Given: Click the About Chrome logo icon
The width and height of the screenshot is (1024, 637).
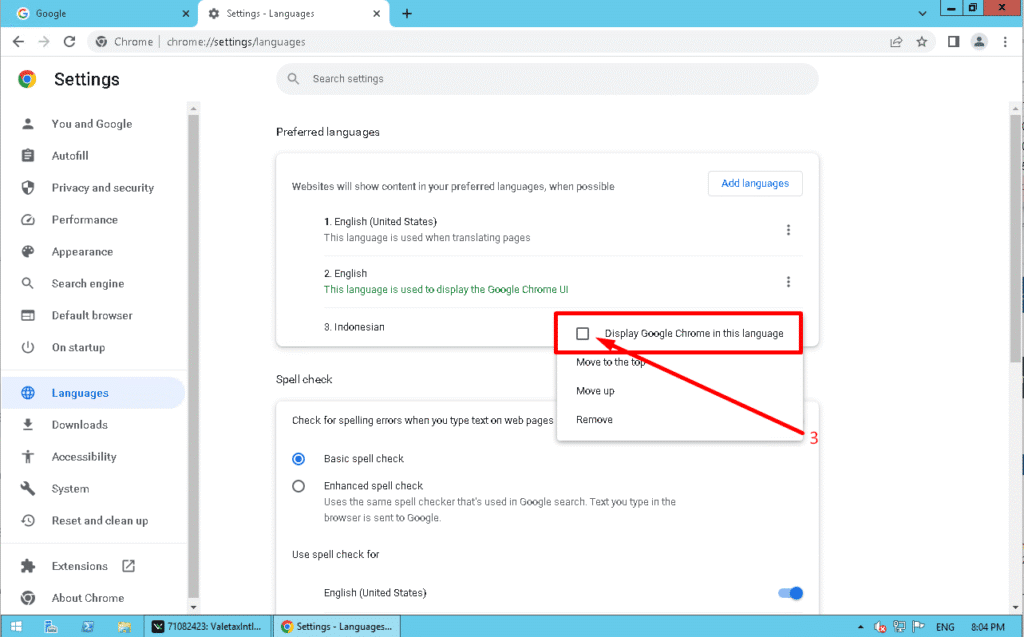Looking at the screenshot, I should click(27, 598).
